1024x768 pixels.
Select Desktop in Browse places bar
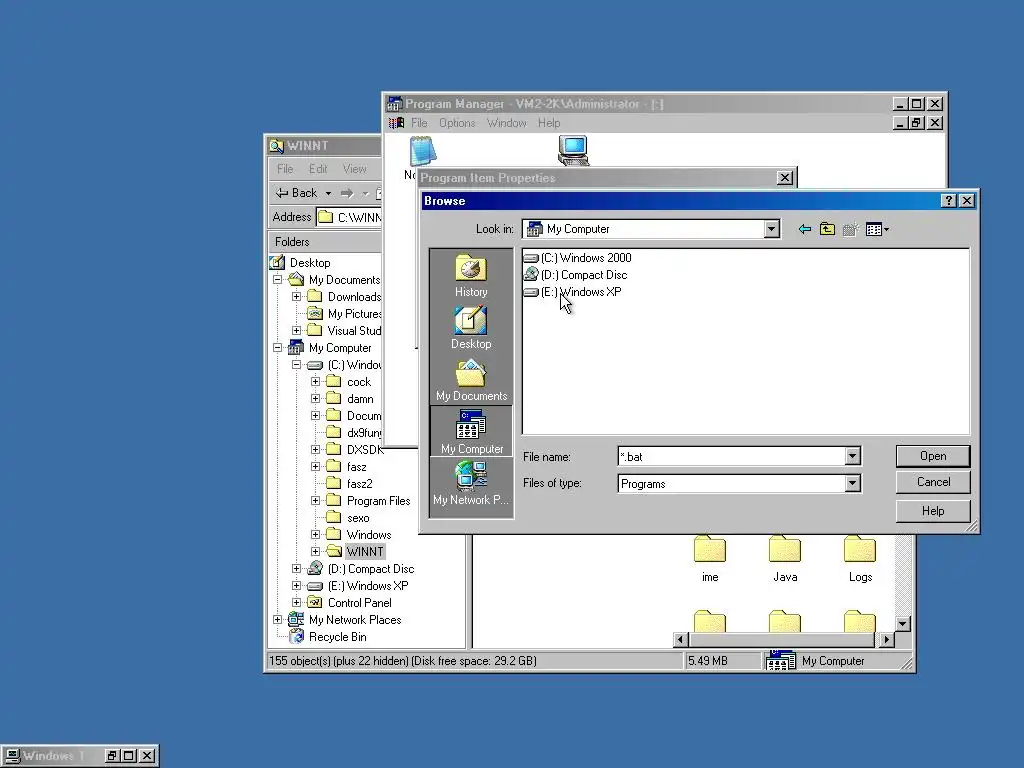471,328
